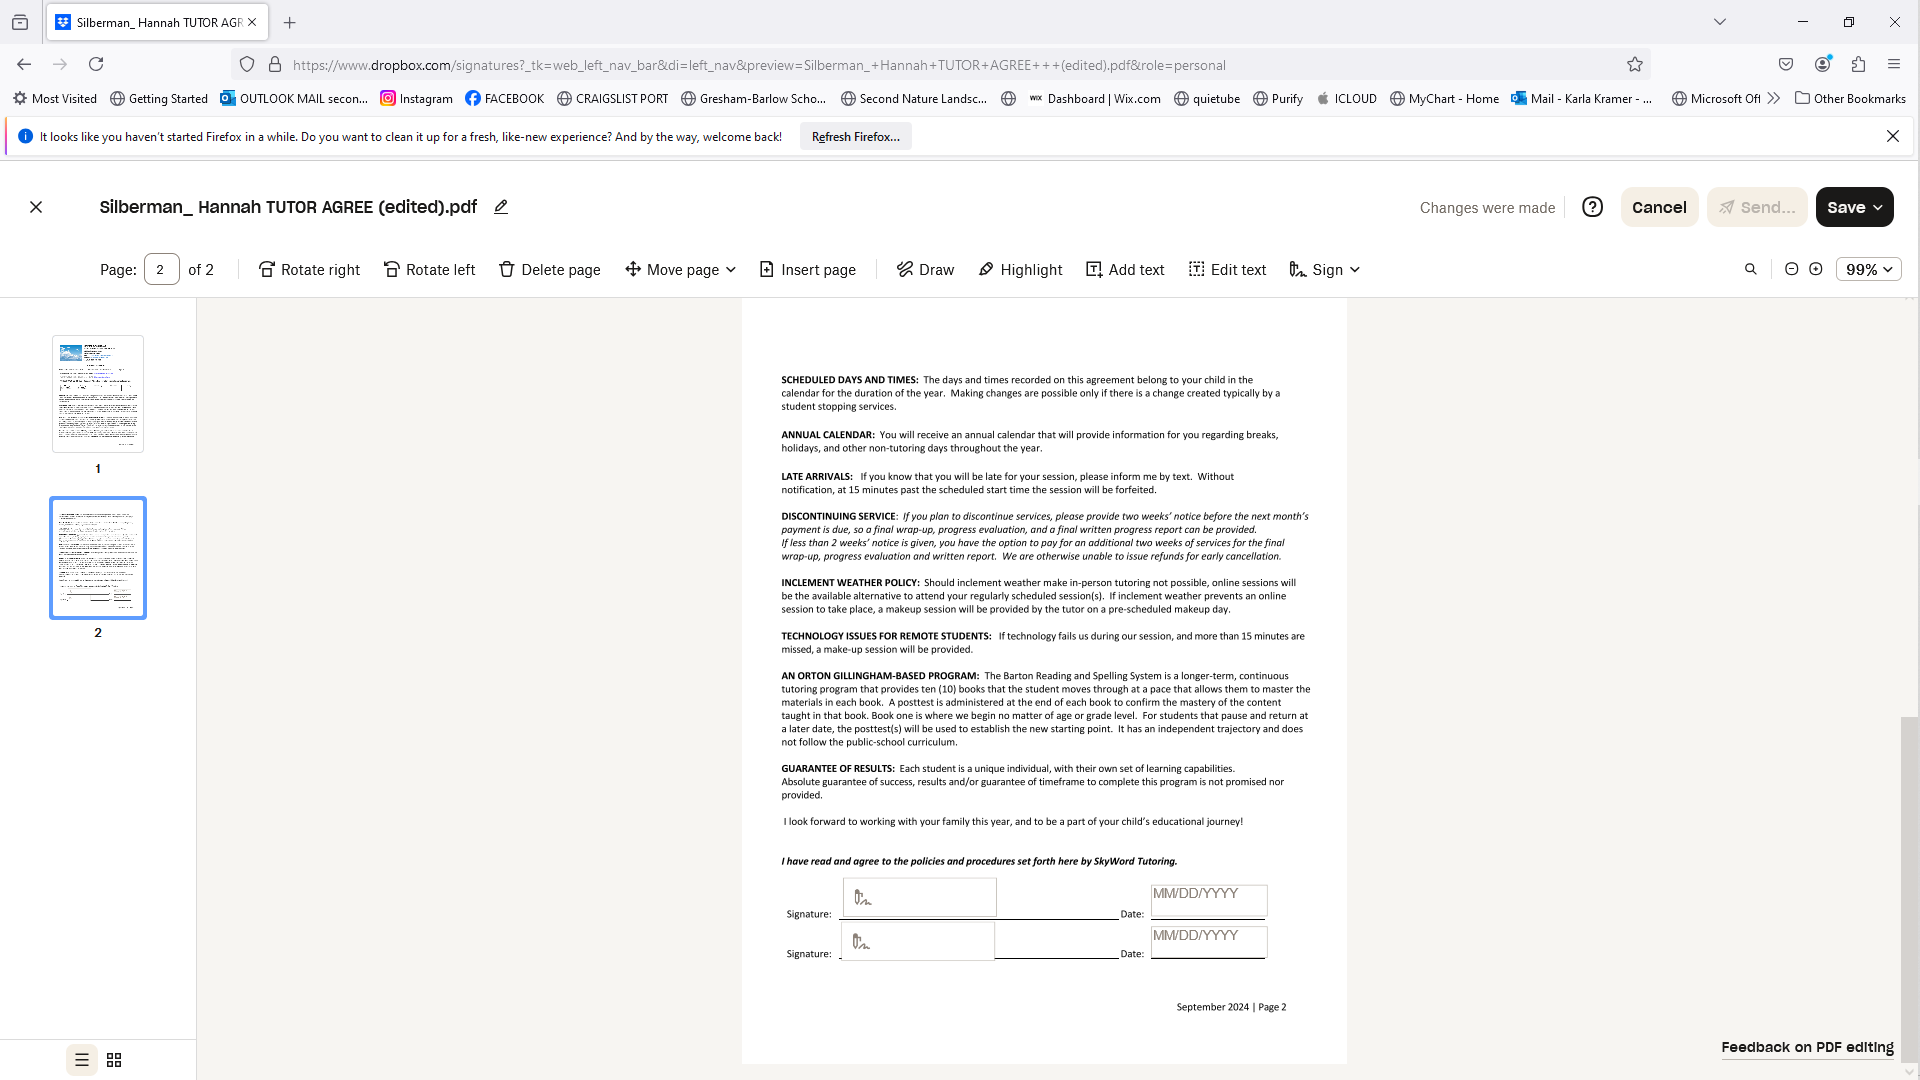This screenshot has height=1080, width=1920.
Task: Open the help question mark icon
Action: click(x=1592, y=207)
